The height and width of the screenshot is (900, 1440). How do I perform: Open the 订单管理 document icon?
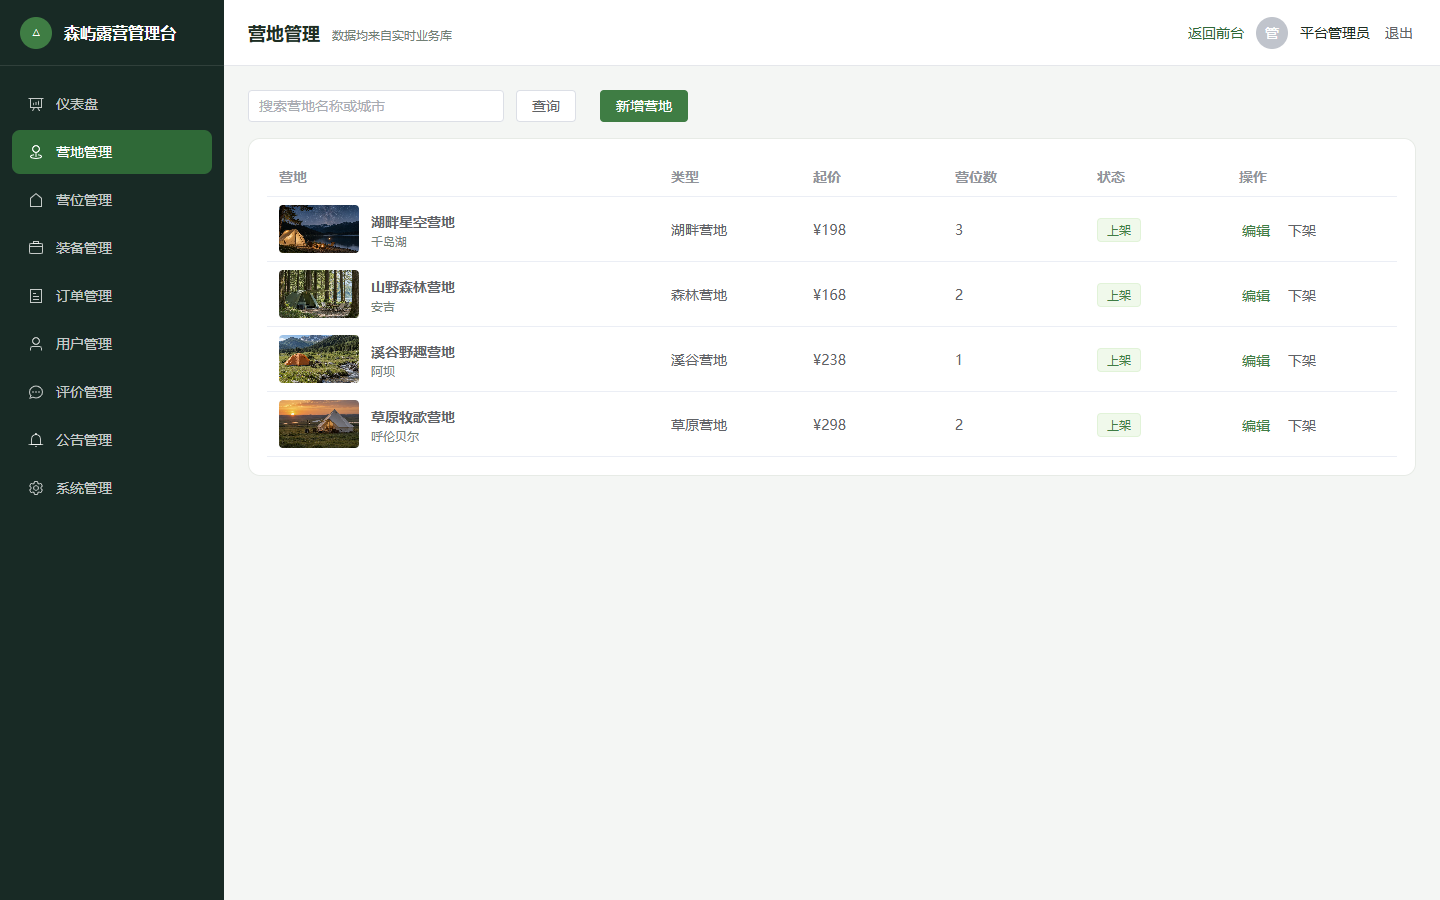[x=36, y=296]
